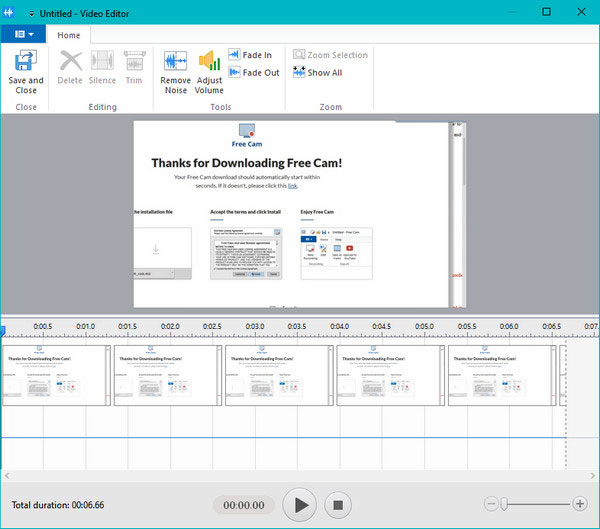Click the 0:01.0 mark on timeline ruler

click(85, 327)
